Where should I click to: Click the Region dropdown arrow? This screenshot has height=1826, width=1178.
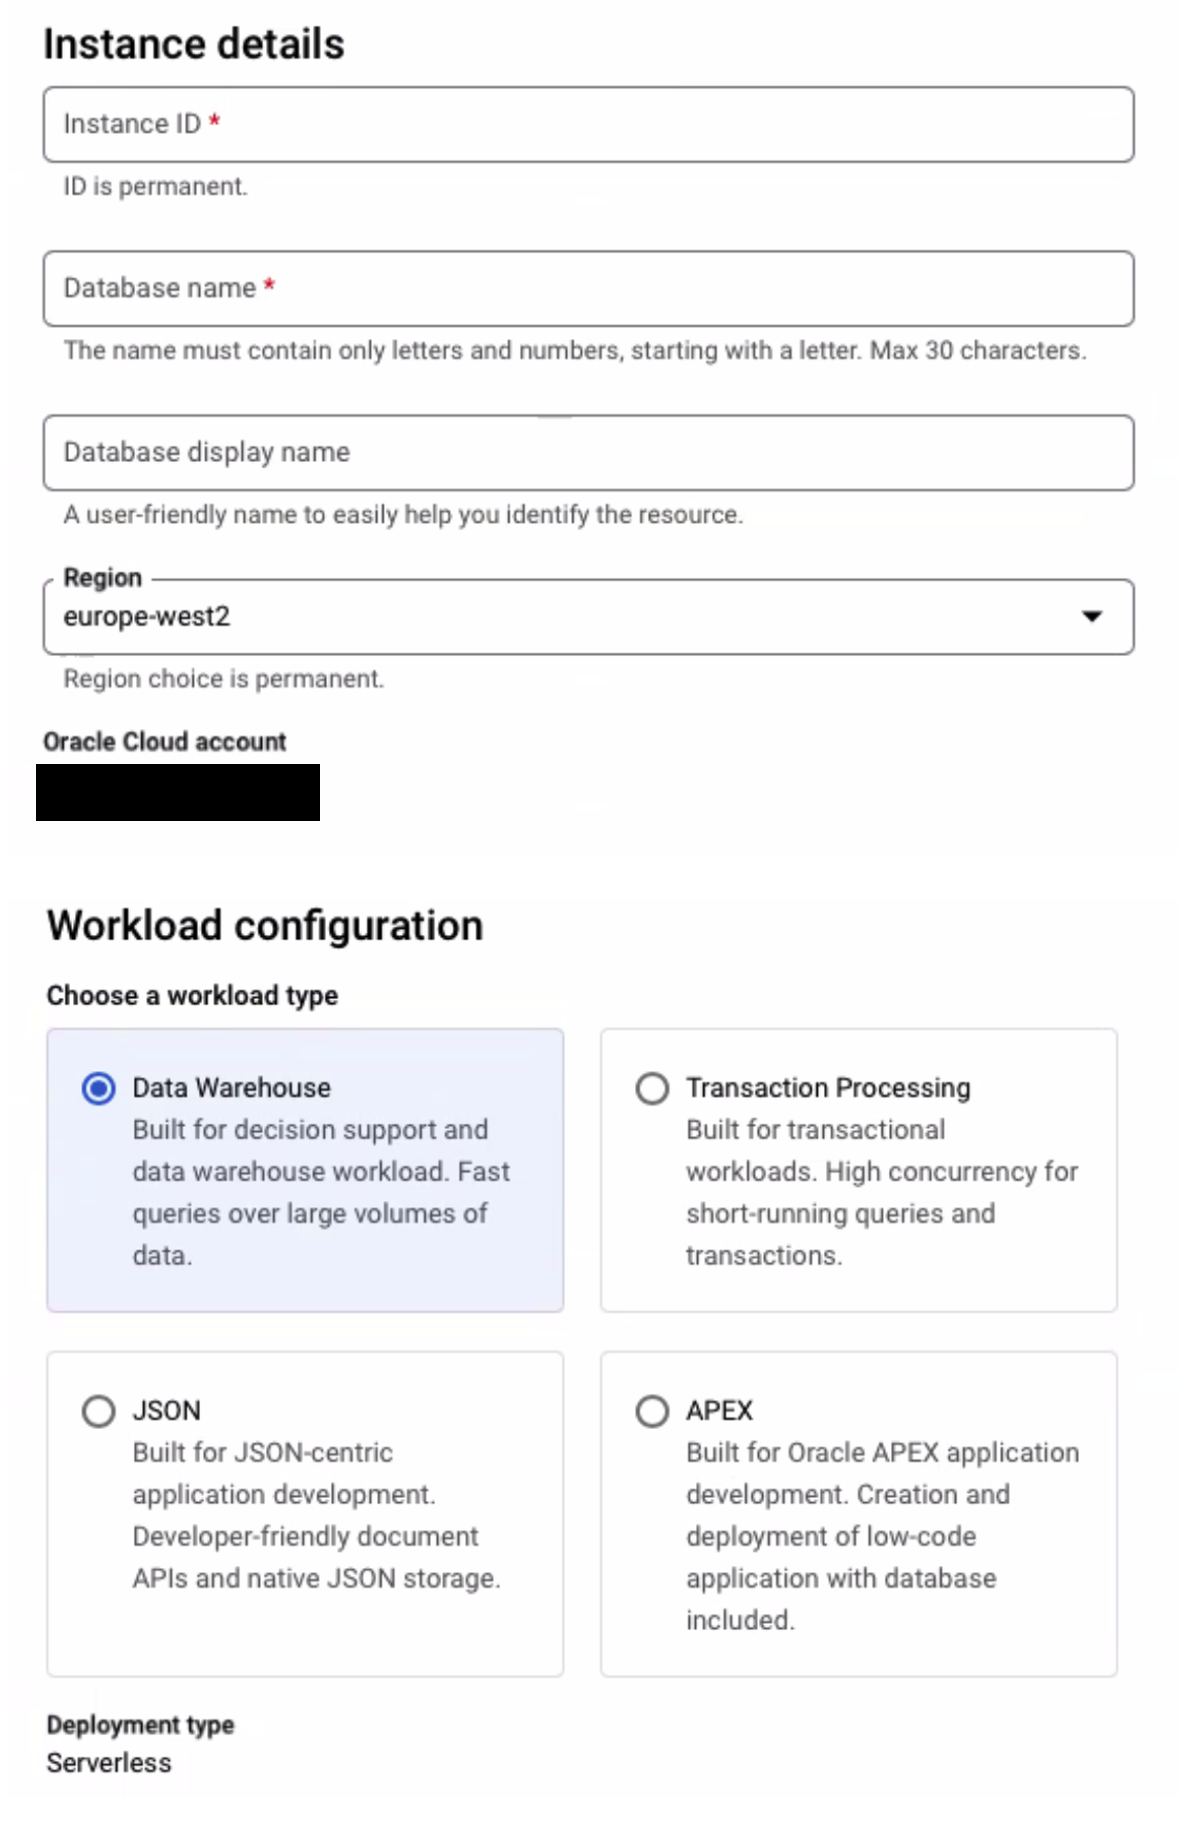coord(1092,616)
